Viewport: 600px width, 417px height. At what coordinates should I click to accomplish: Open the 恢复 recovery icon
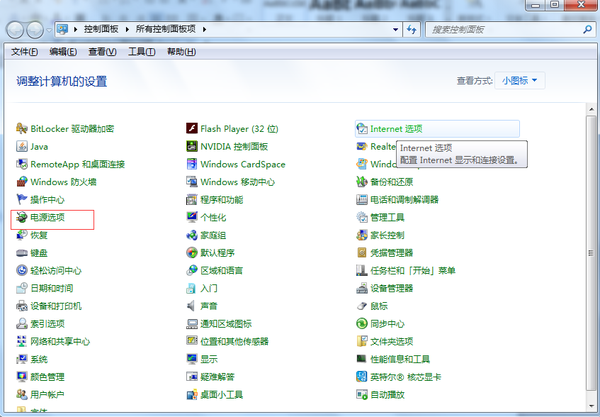coord(22,235)
